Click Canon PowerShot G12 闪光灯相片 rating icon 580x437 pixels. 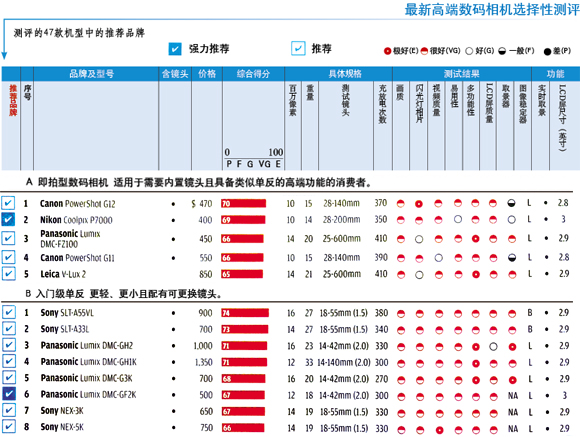point(419,204)
